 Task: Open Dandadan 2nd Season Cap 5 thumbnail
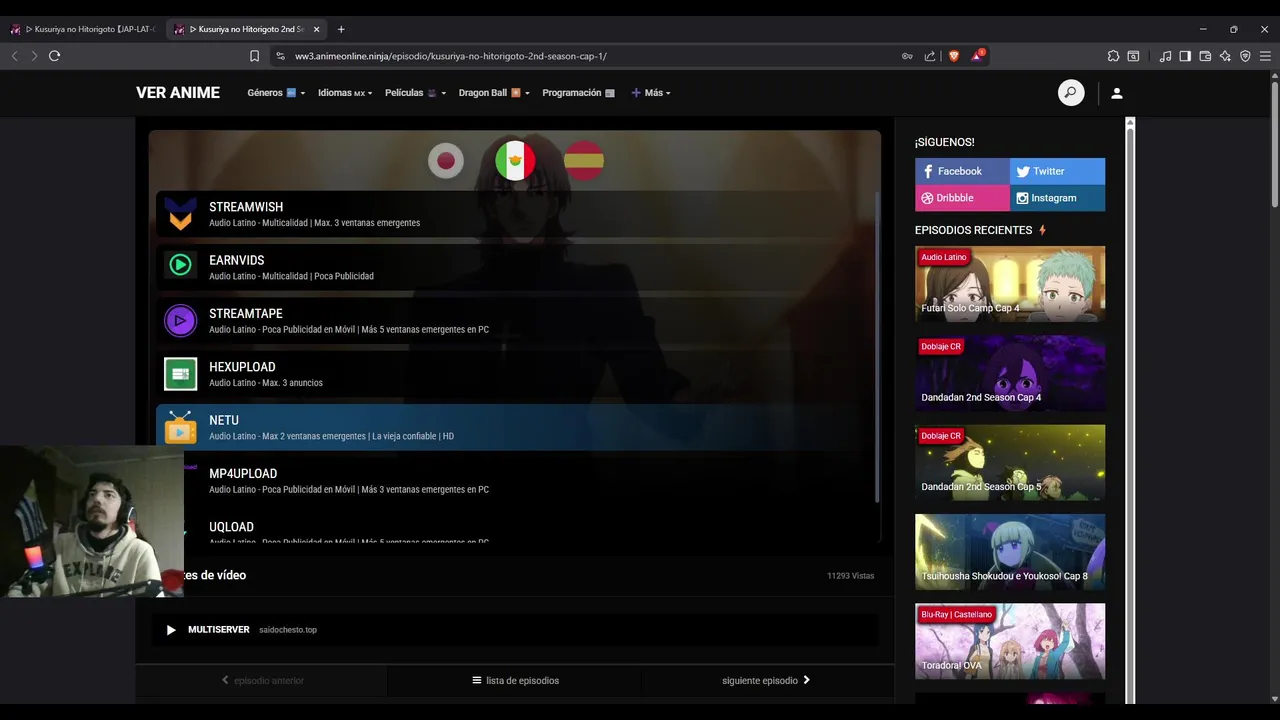pos(1010,463)
